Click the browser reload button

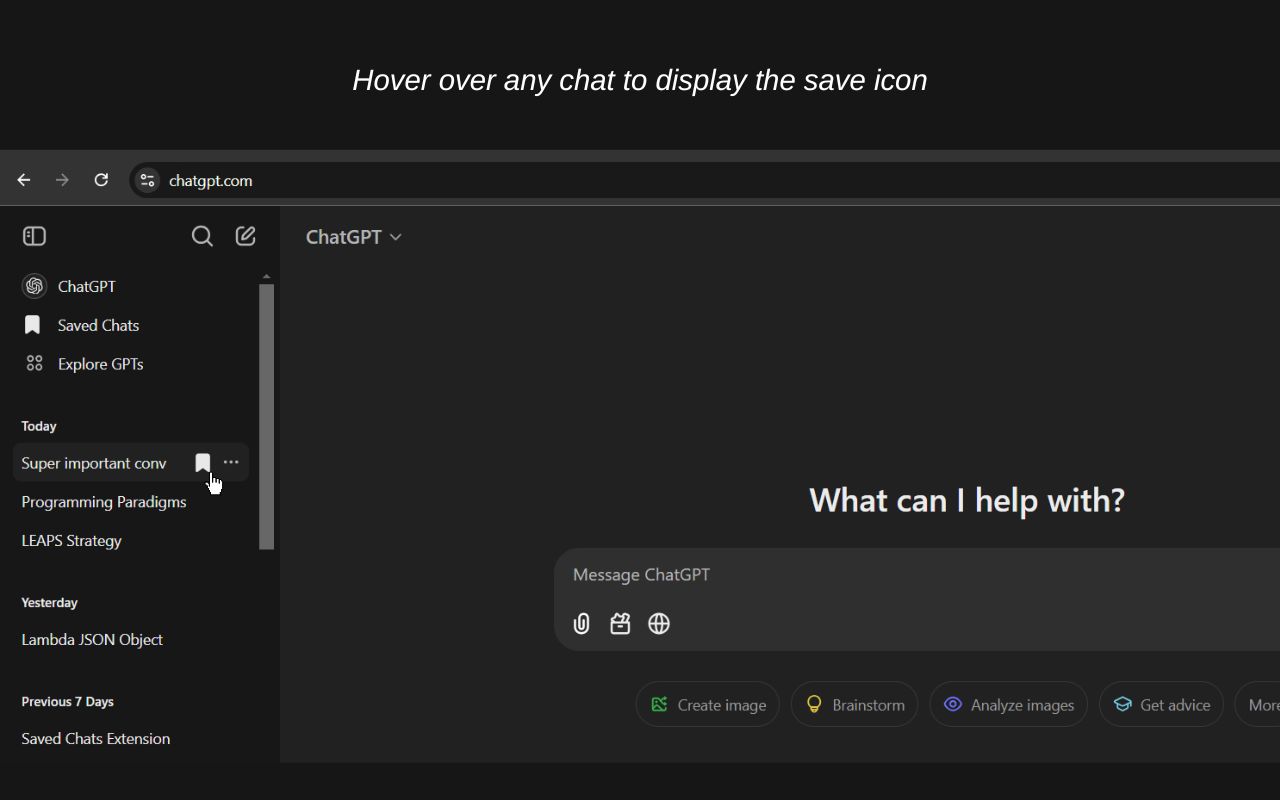pos(100,180)
